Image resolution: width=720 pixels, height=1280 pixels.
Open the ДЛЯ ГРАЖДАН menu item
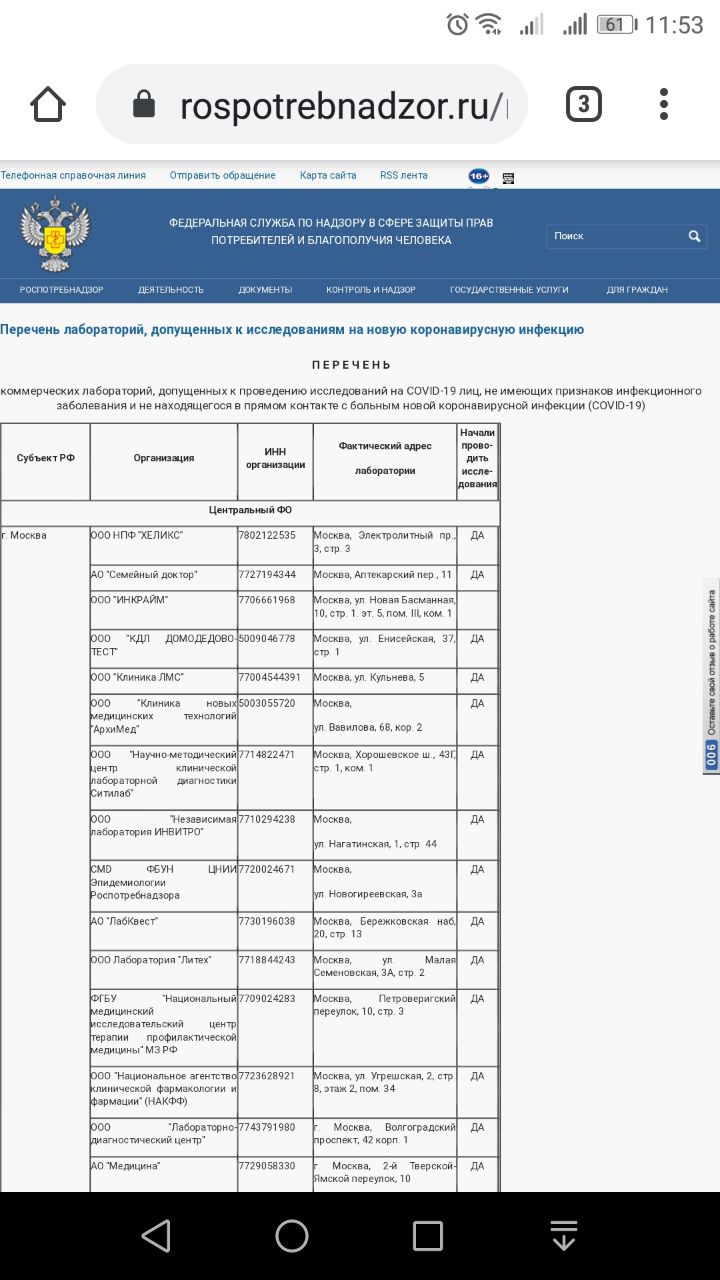coord(637,290)
